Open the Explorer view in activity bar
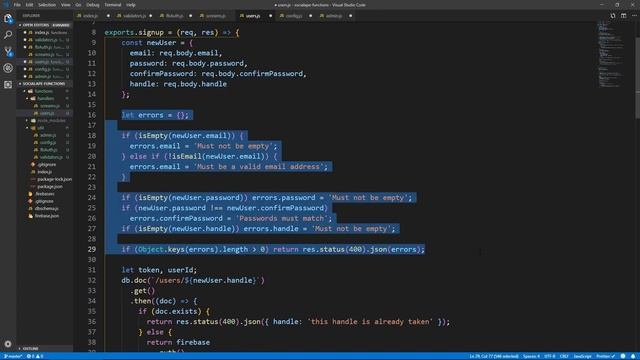Viewport: 640px width, 360px height. [8, 18]
